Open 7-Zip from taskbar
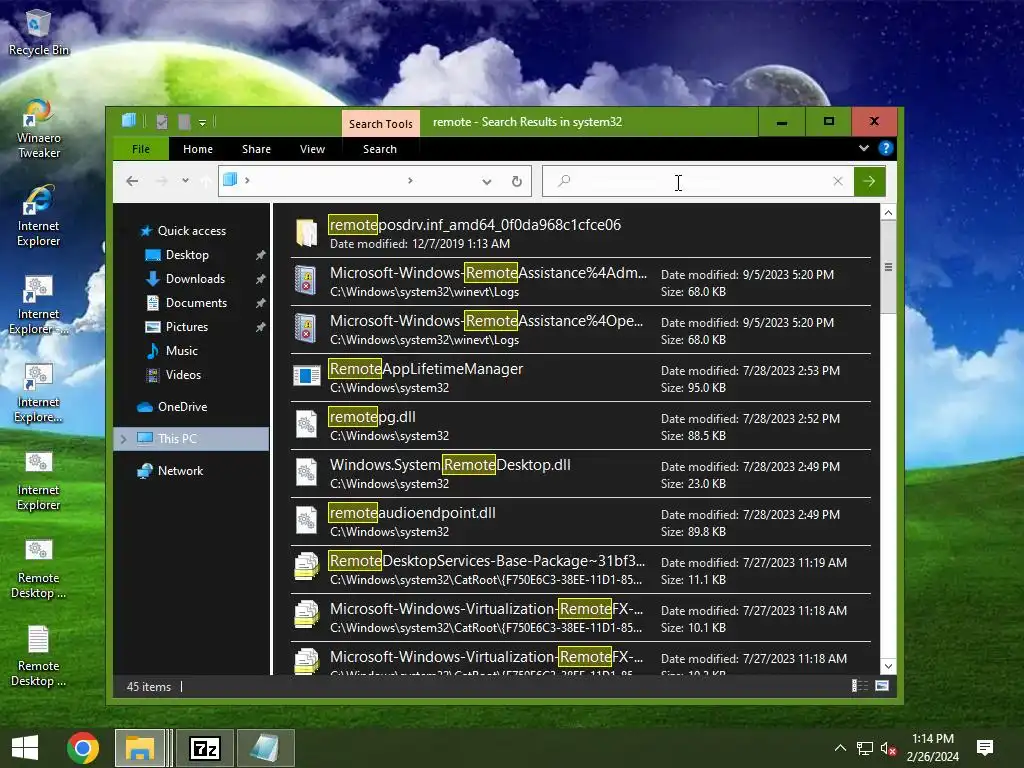The width and height of the screenshot is (1024, 768). (x=205, y=748)
